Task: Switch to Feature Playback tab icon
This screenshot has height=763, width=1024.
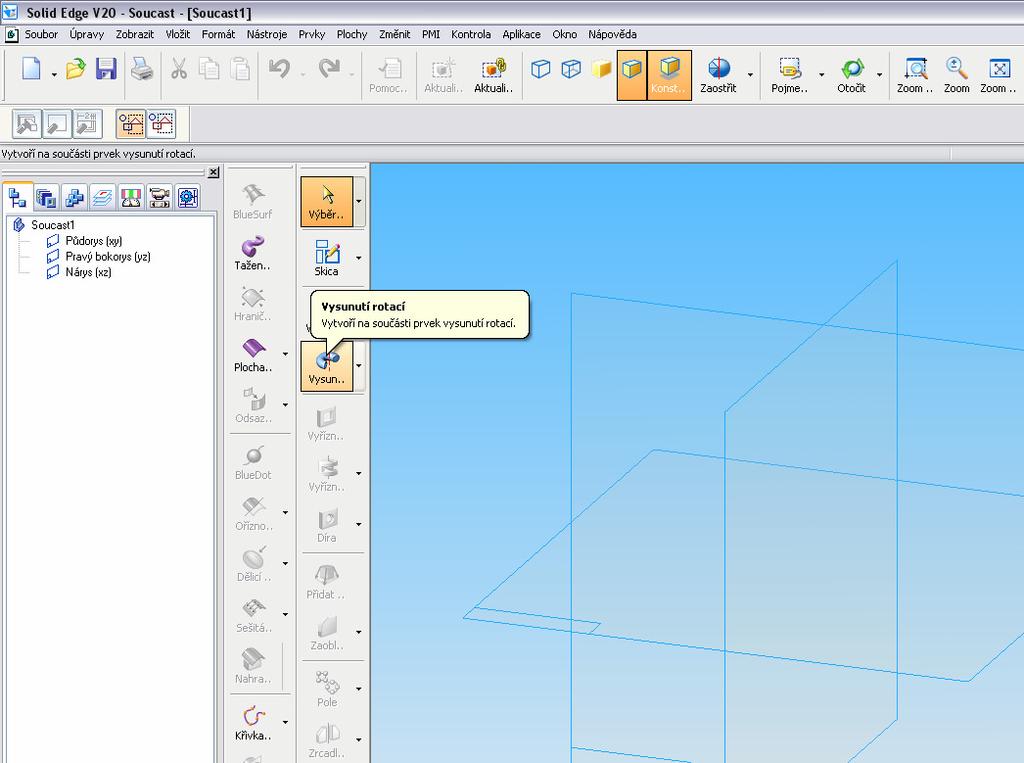Action: click(159, 197)
